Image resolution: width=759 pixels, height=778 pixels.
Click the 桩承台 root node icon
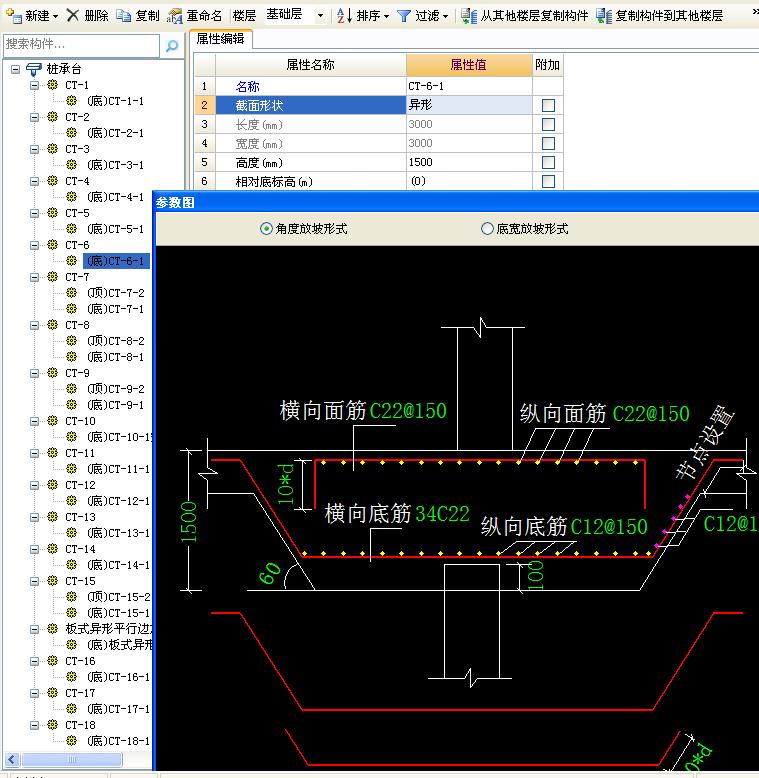(x=34, y=69)
